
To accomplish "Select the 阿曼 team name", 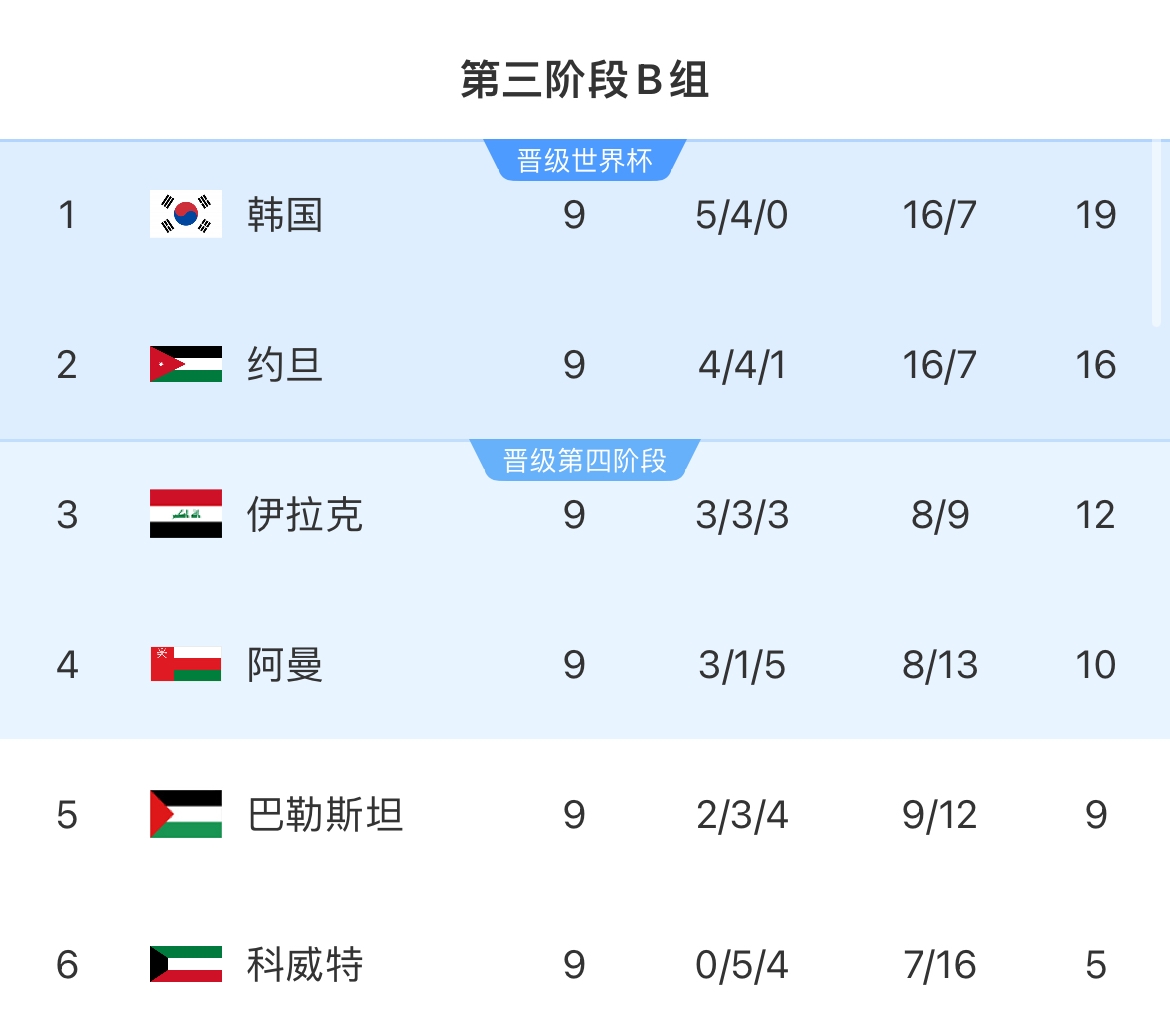I will 285,664.
